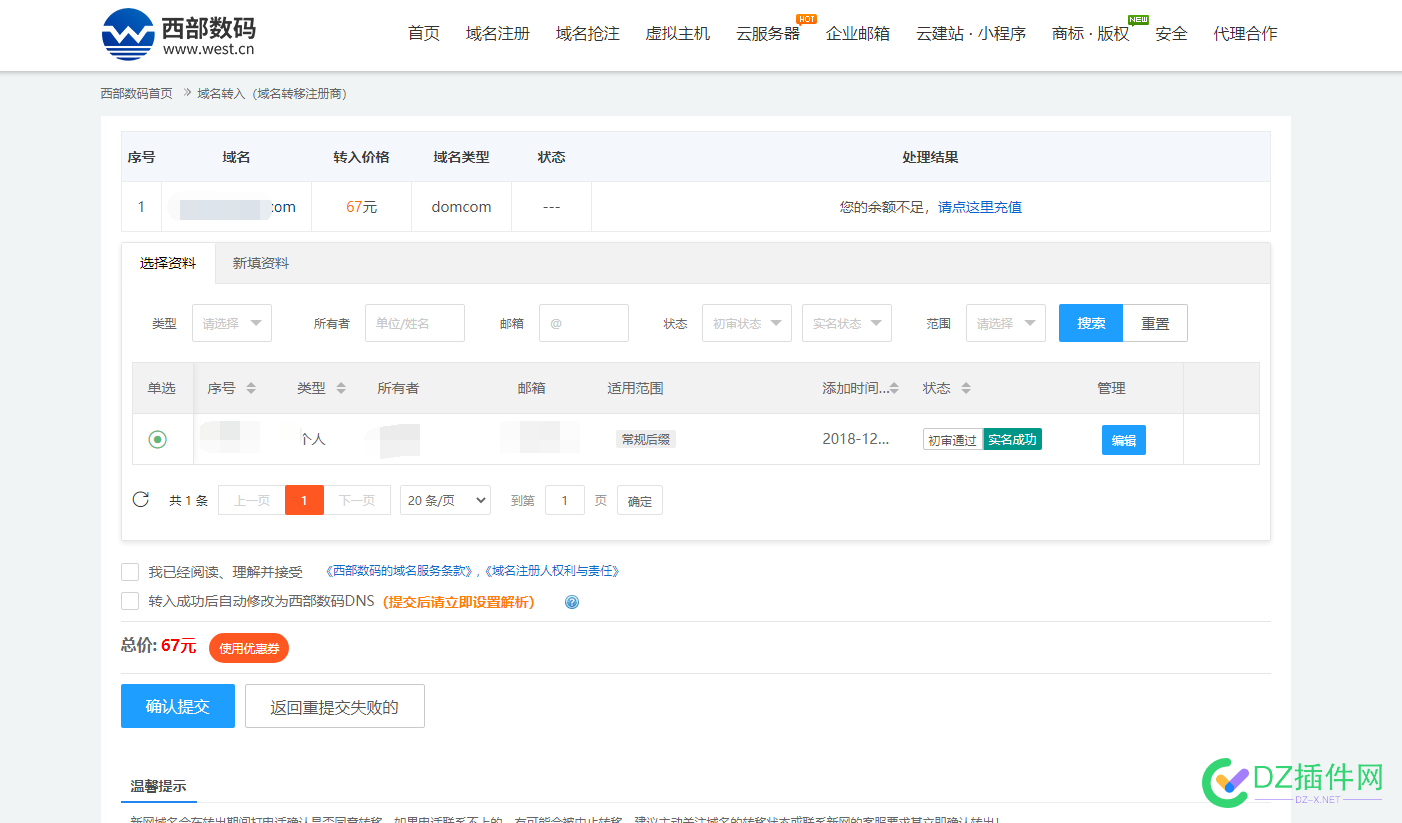This screenshot has height=823, width=1402.
Task: Click the refresh icon beside 共1条
Action: point(141,499)
